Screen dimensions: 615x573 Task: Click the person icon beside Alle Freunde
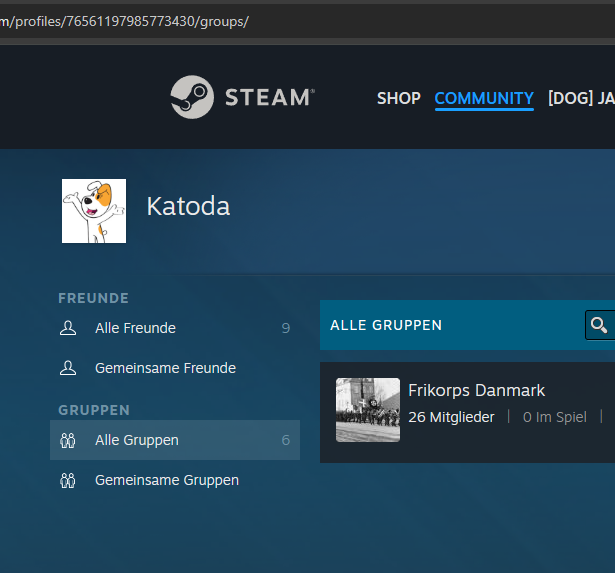tap(68, 328)
